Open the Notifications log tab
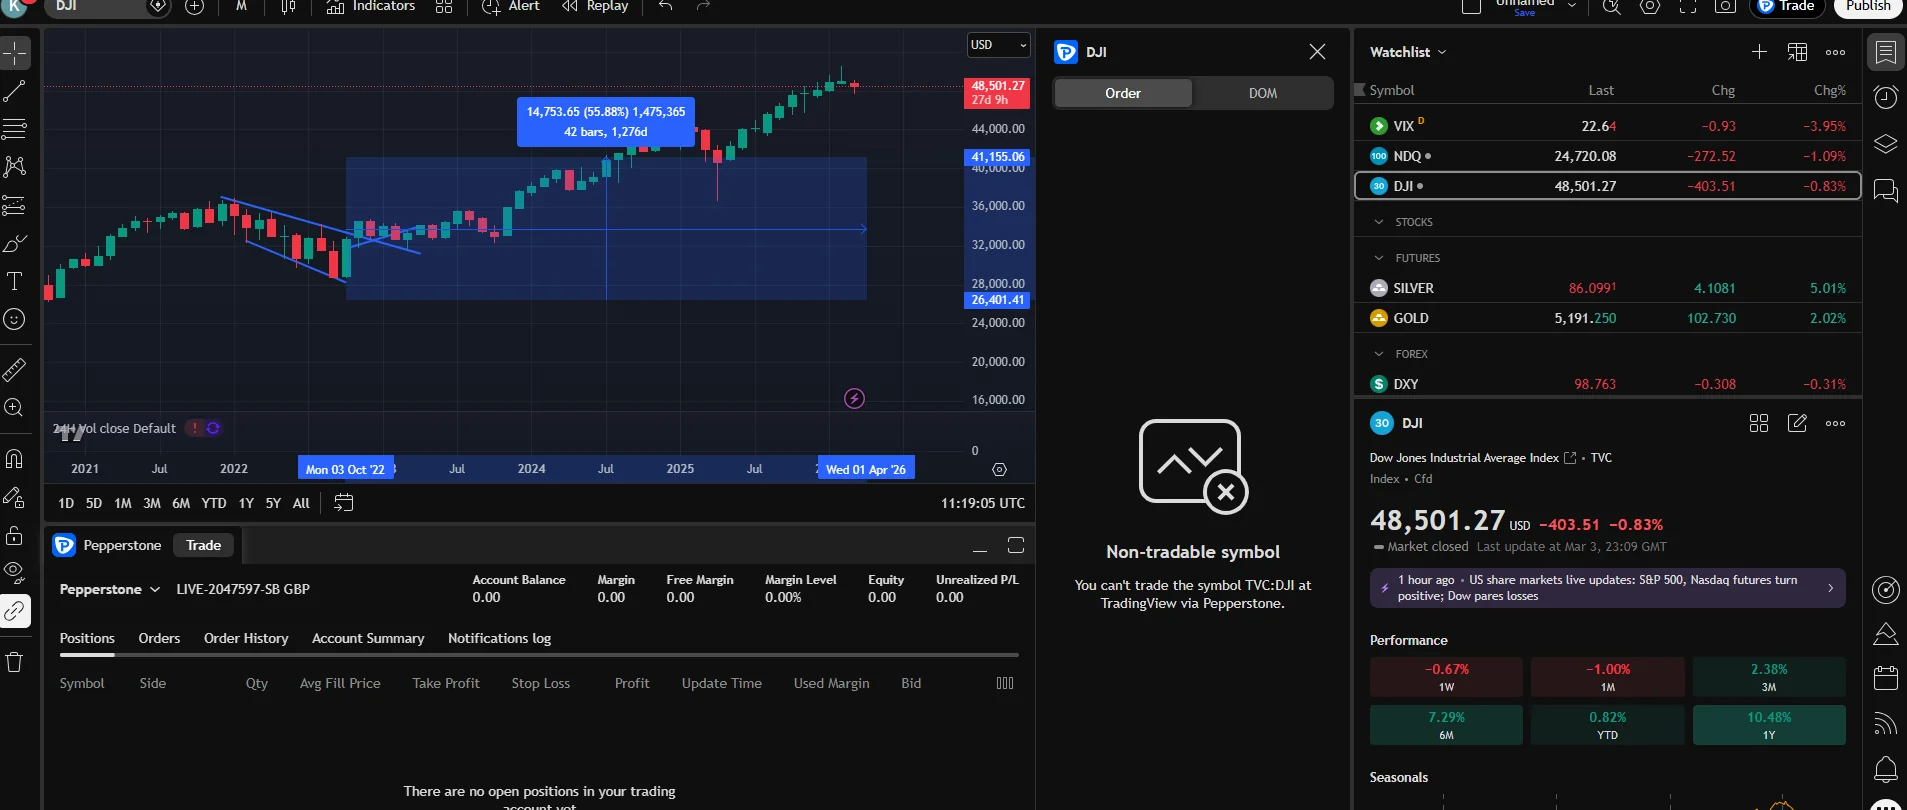 [499, 638]
